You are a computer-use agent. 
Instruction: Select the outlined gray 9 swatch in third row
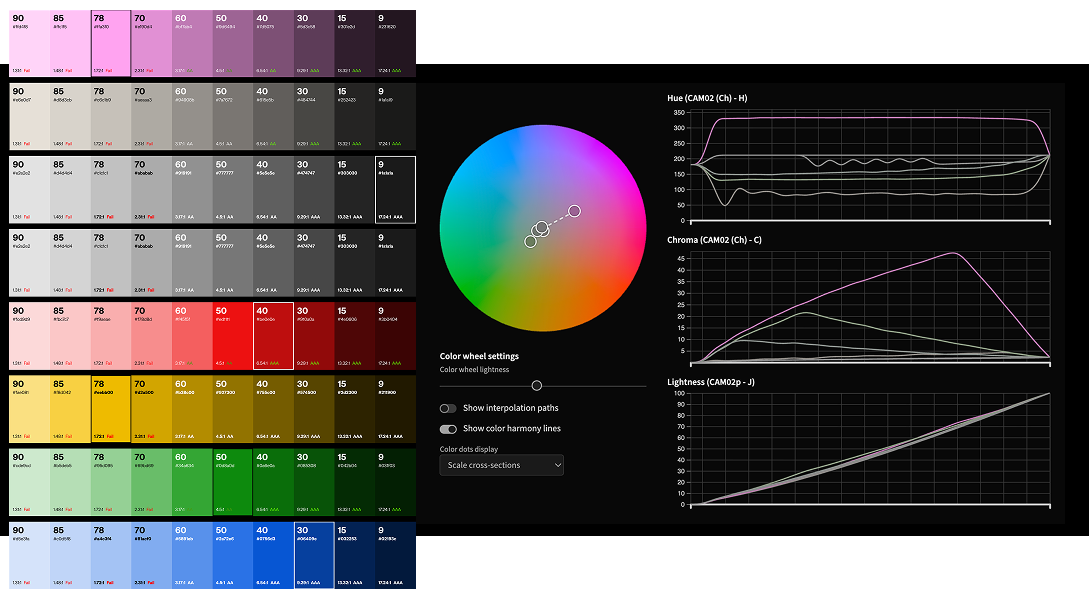click(x=396, y=190)
